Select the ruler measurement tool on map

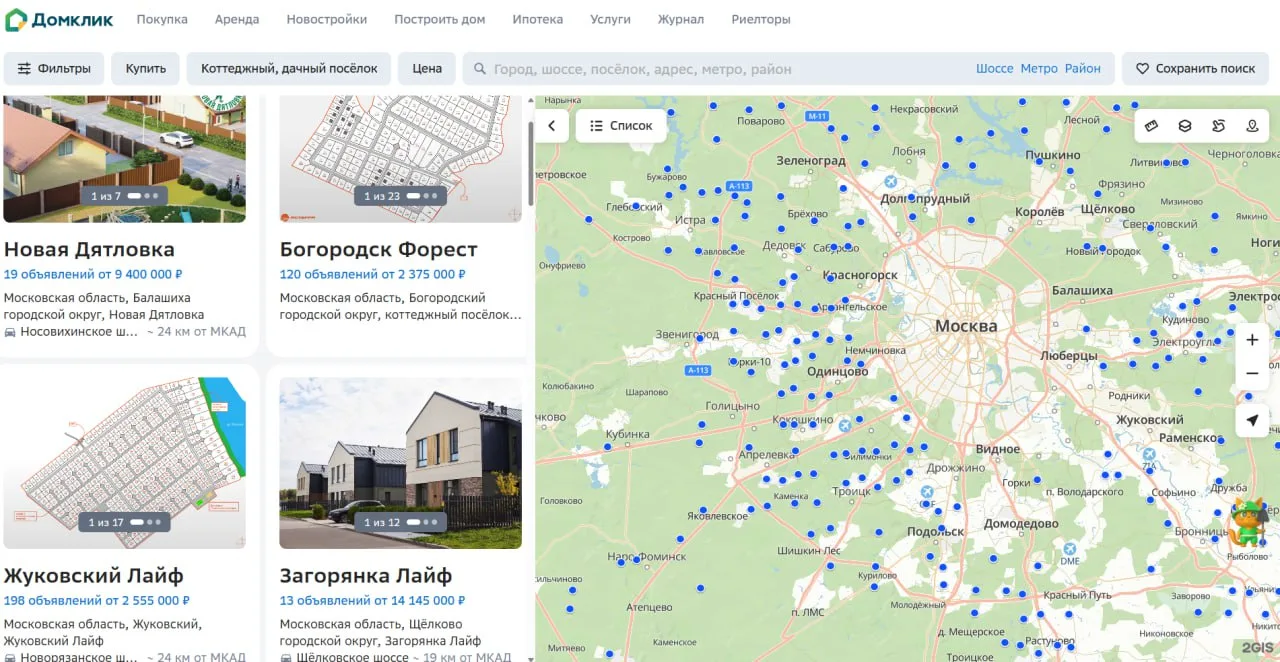pos(1151,126)
